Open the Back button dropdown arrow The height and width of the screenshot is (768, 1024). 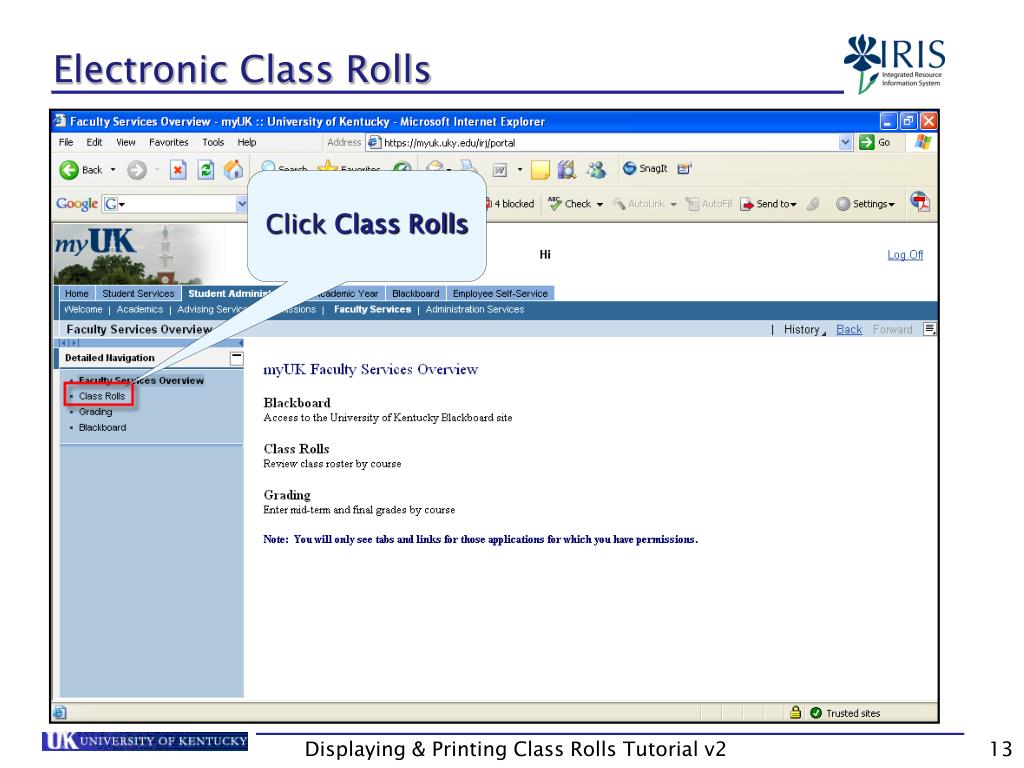(112, 170)
